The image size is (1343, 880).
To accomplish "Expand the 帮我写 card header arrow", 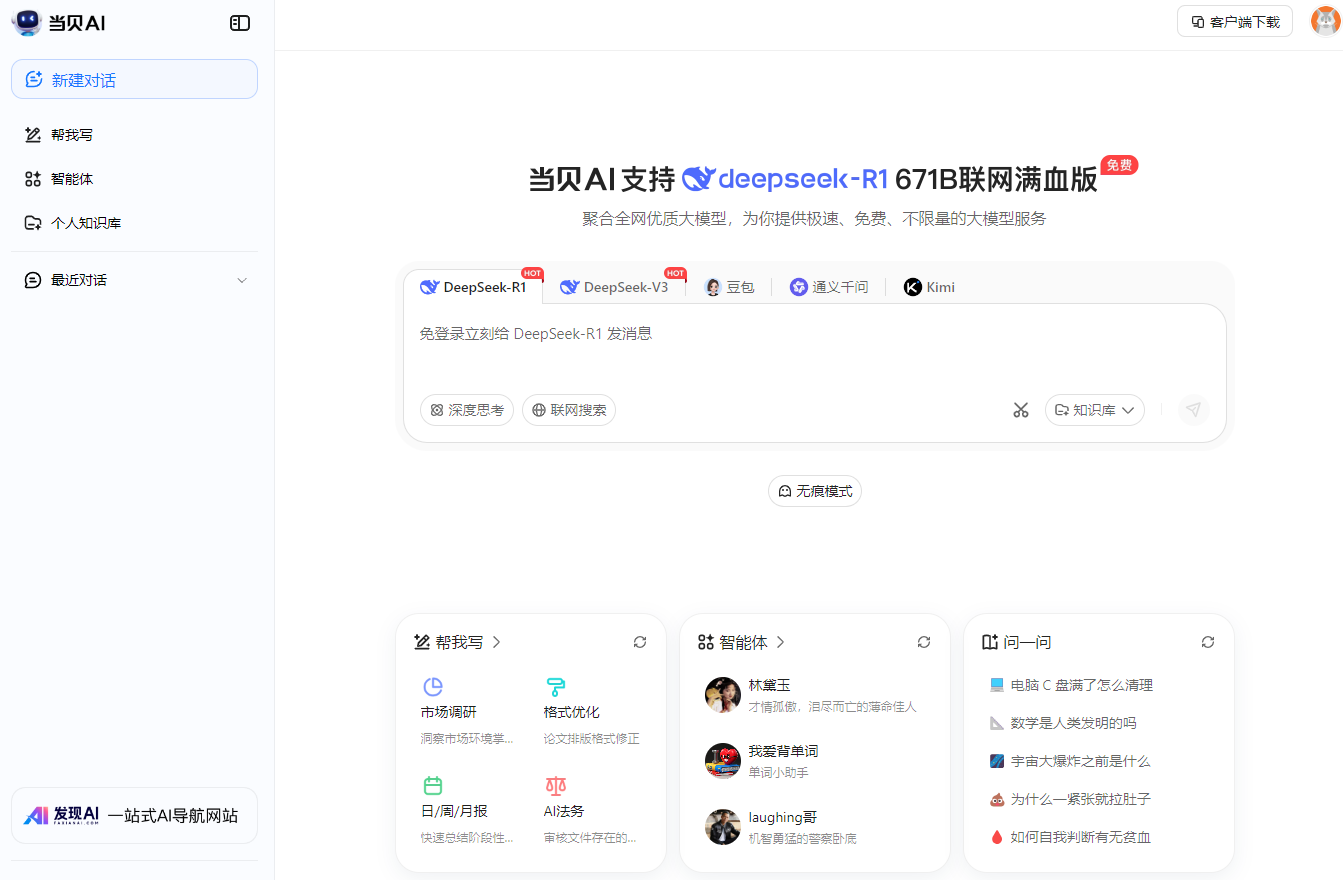I will pyautogui.click(x=497, y=642).
